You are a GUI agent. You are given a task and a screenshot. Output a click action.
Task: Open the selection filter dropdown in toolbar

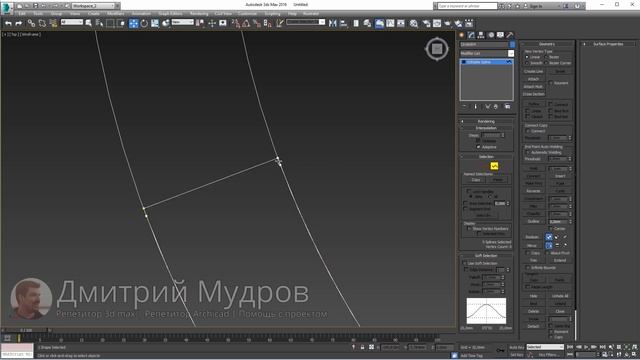click(72, 23)
